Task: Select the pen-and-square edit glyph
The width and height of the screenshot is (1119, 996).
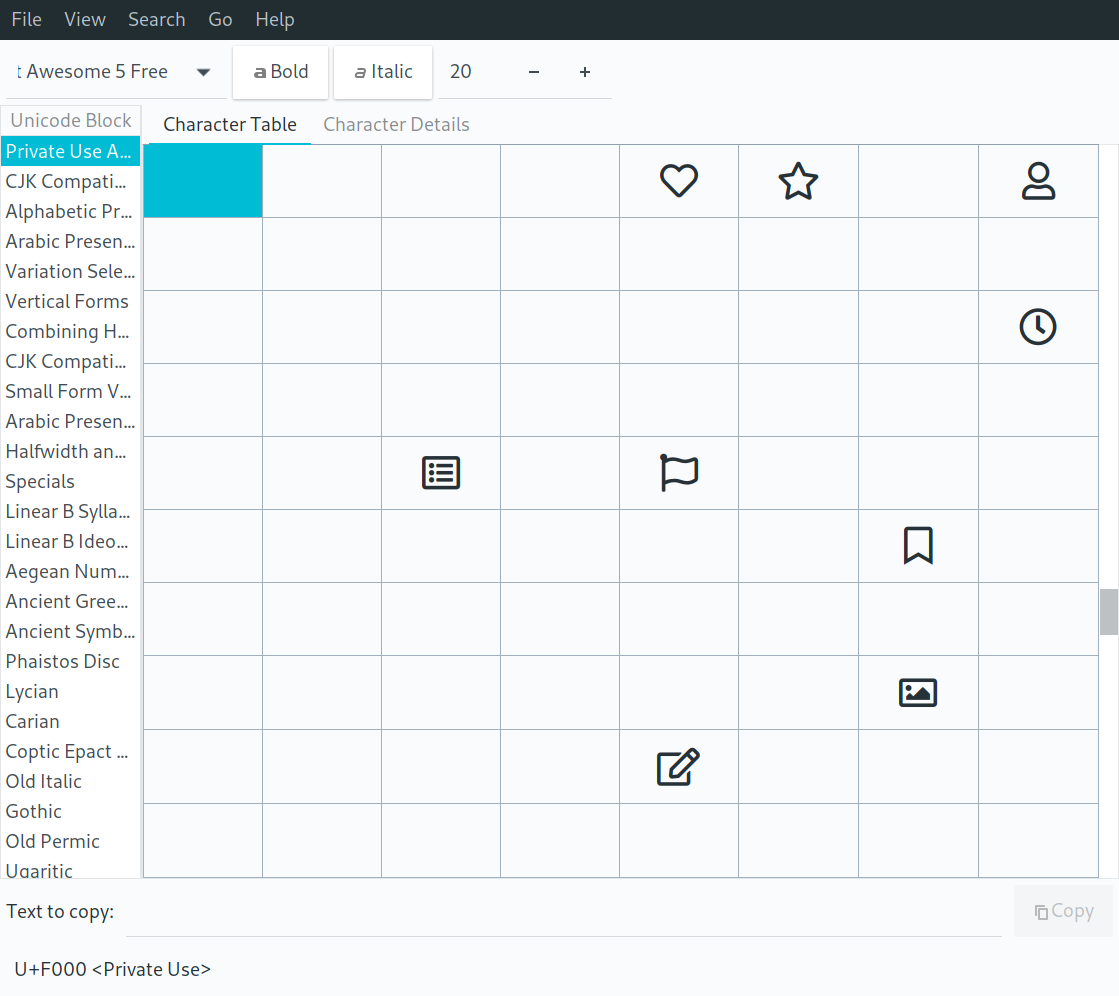Action: (x=679, y=766)
